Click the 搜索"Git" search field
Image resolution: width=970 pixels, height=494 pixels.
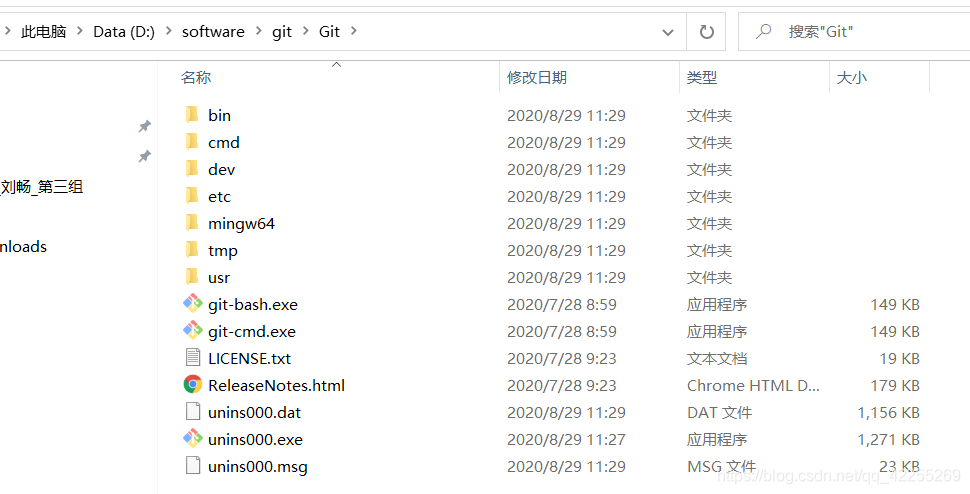[854, 32]
